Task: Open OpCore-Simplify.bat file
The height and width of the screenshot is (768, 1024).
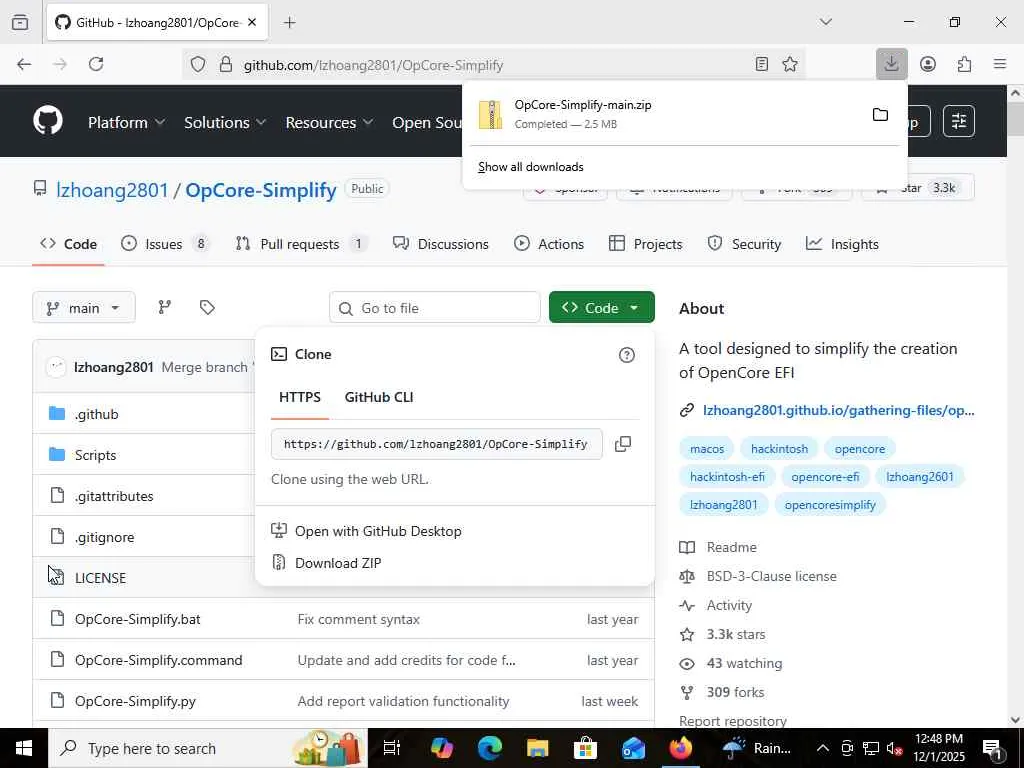Action: [x=138, y=619]
